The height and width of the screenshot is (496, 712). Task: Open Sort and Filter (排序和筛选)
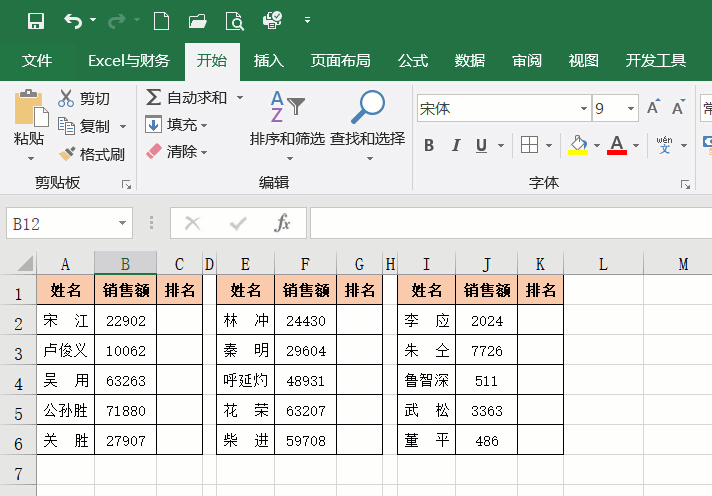point(287,125)
